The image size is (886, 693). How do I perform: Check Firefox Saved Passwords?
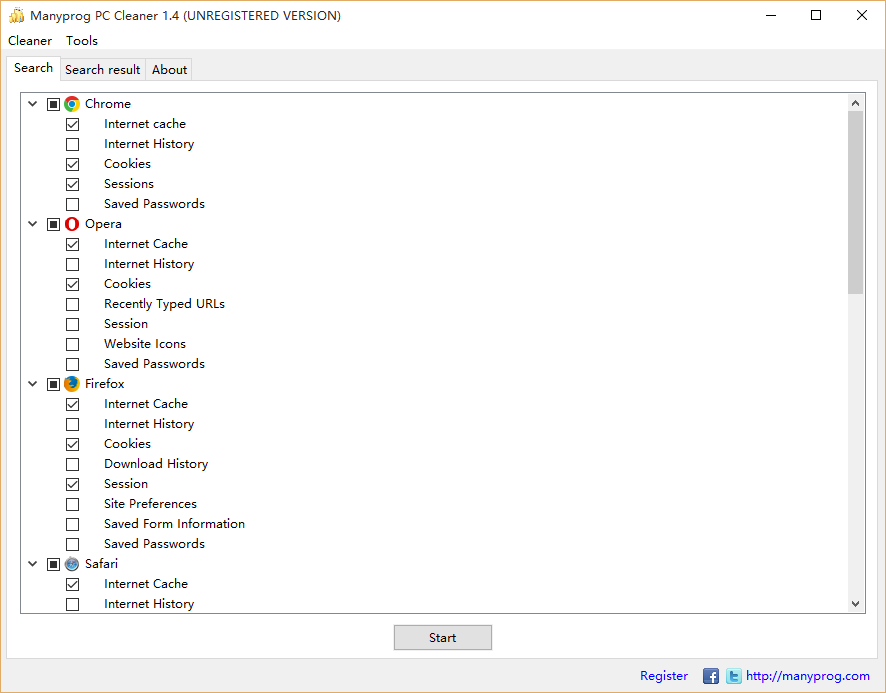coord(72,544)
